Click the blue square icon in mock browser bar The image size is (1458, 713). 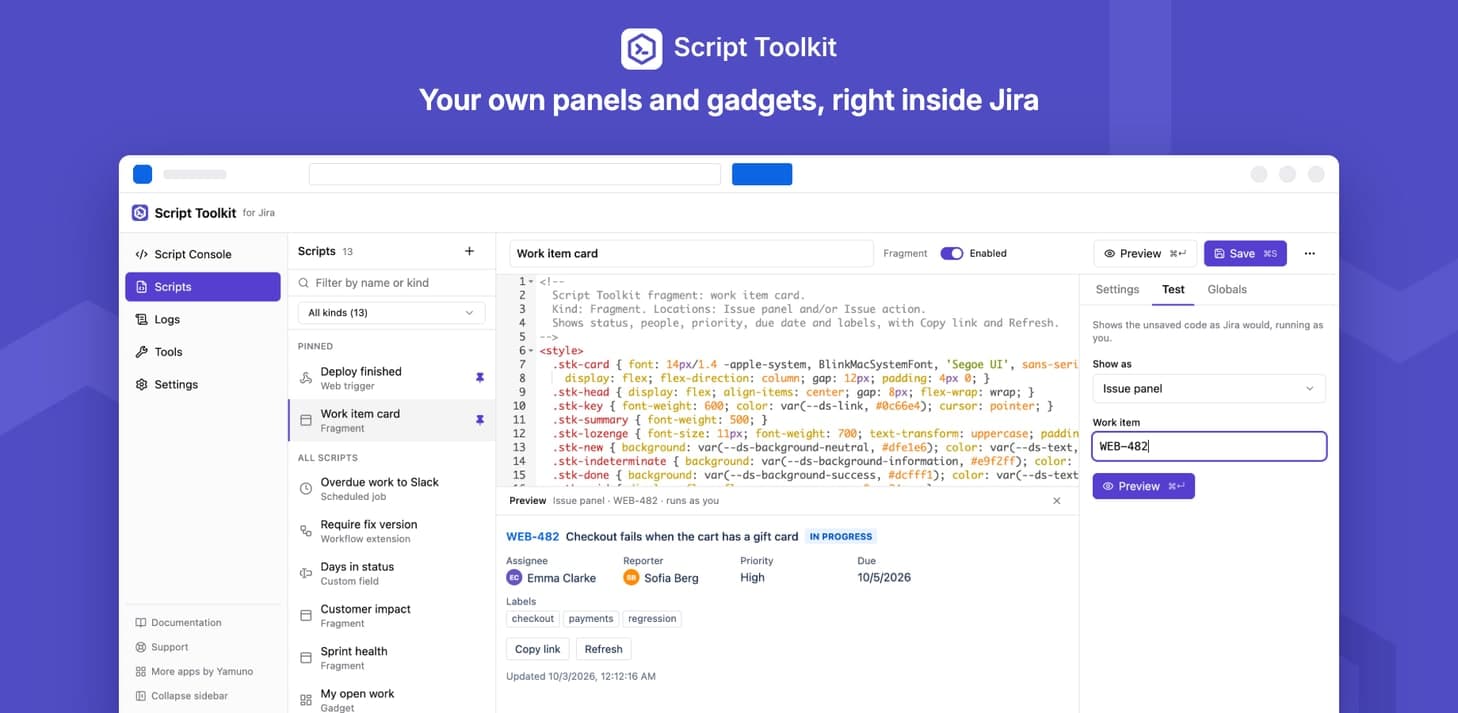tap(142, 174)
